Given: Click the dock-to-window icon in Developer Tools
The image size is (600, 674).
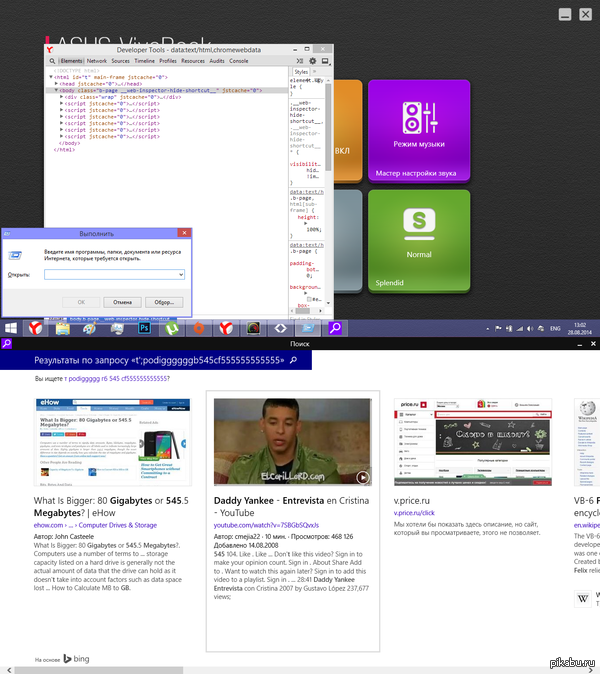Looking at the screenshot, I should coord(324,60).
